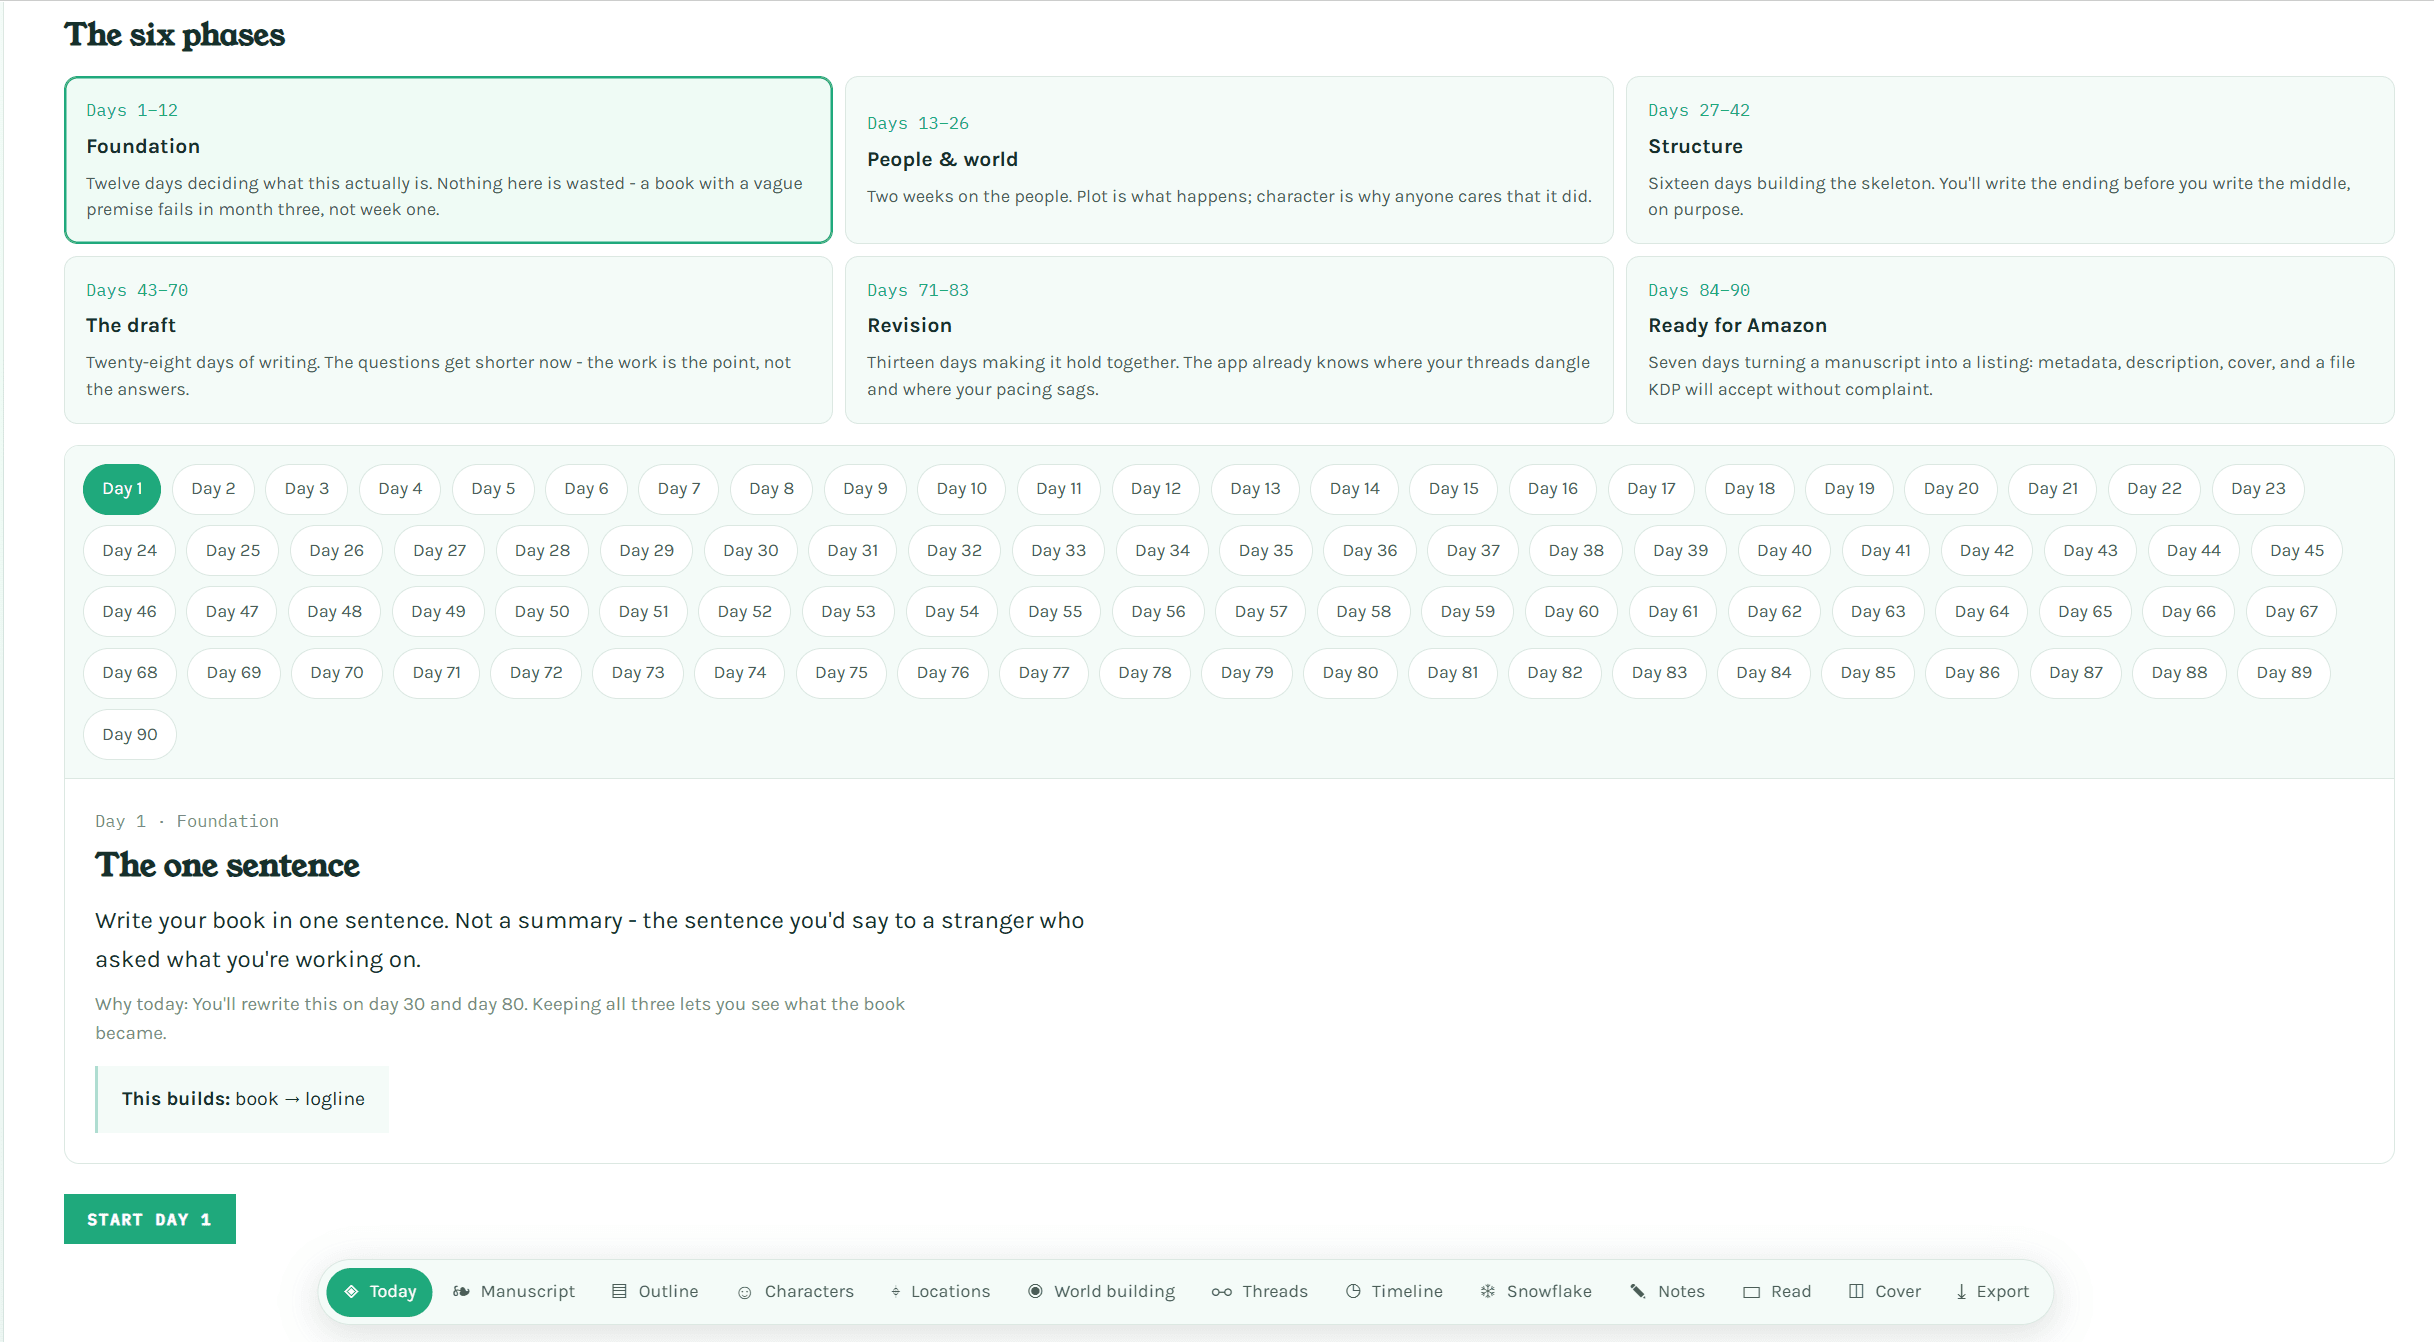Click the Locations pin icon
Screen dimensions: 2434x1342
point(896,1292)
